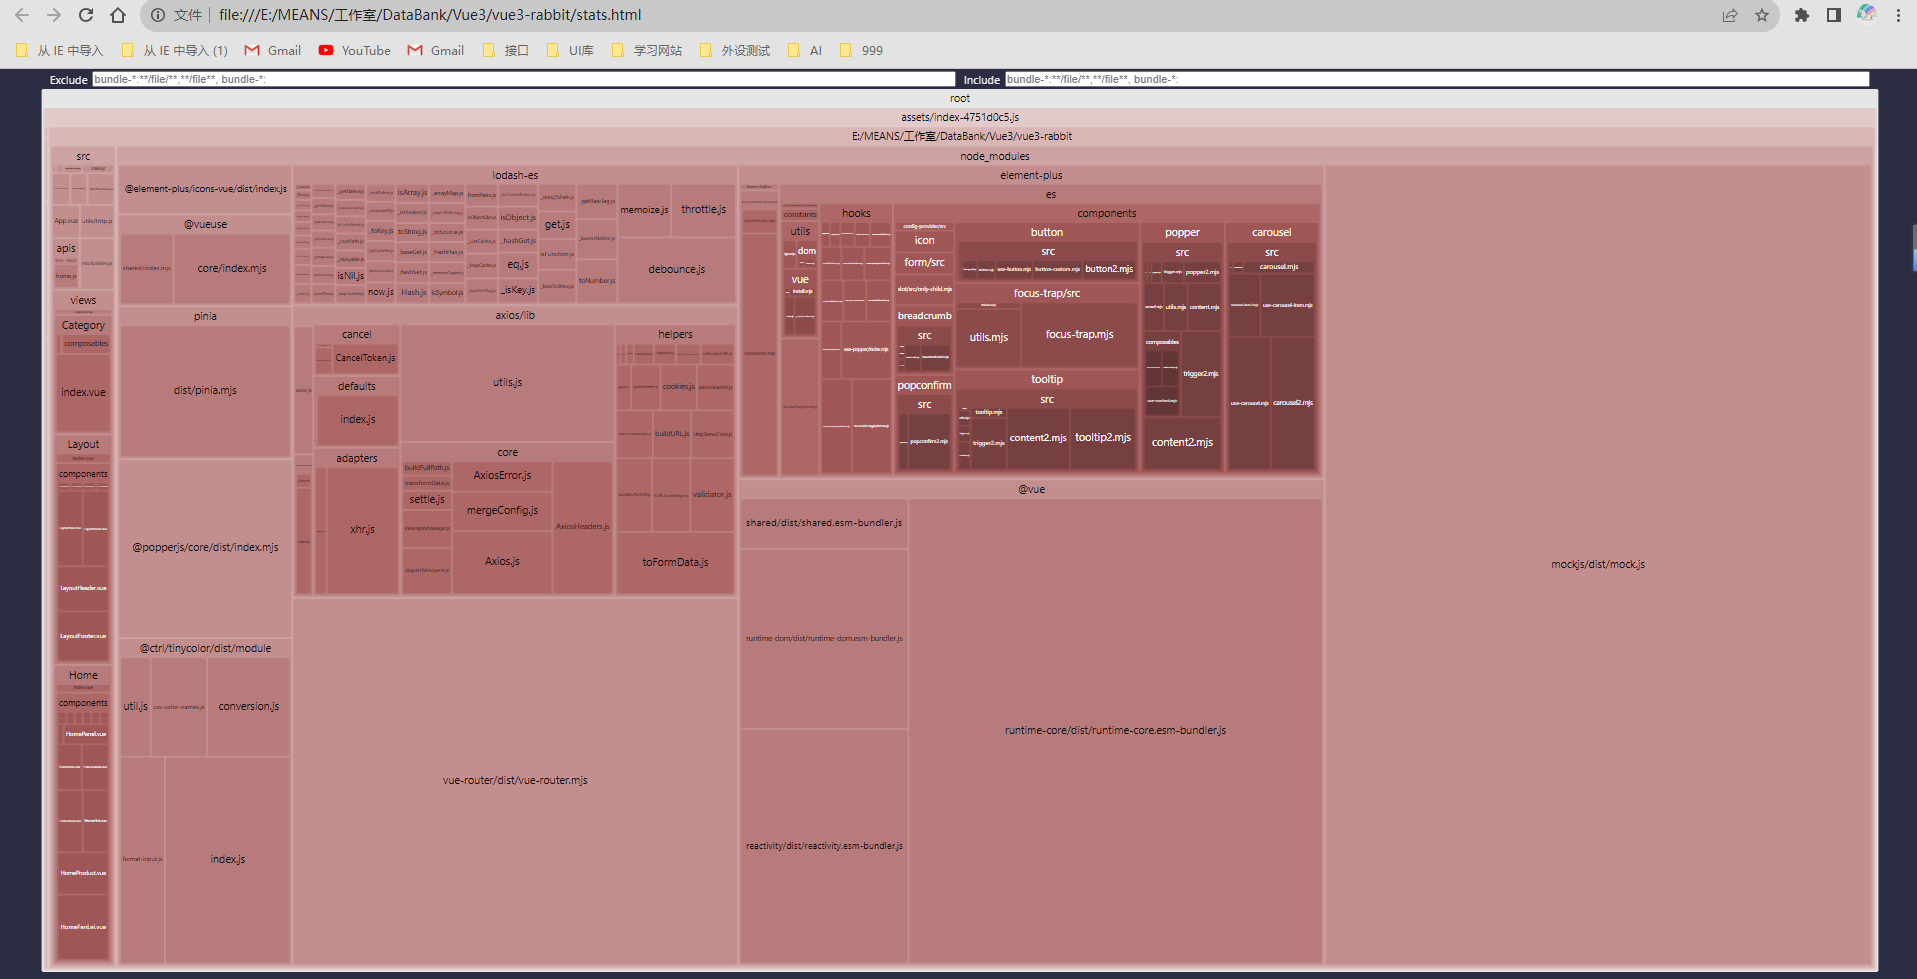Open the UI库 bookmark folder

pos(570,50)
